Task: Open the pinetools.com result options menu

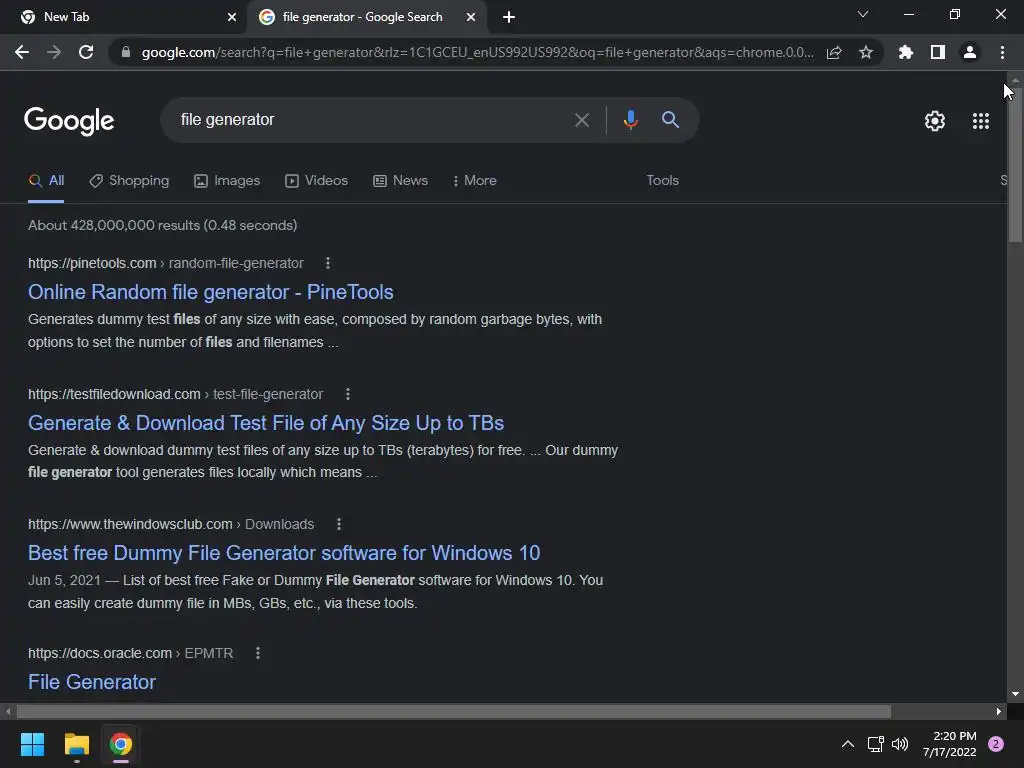Action: point(328,263)
